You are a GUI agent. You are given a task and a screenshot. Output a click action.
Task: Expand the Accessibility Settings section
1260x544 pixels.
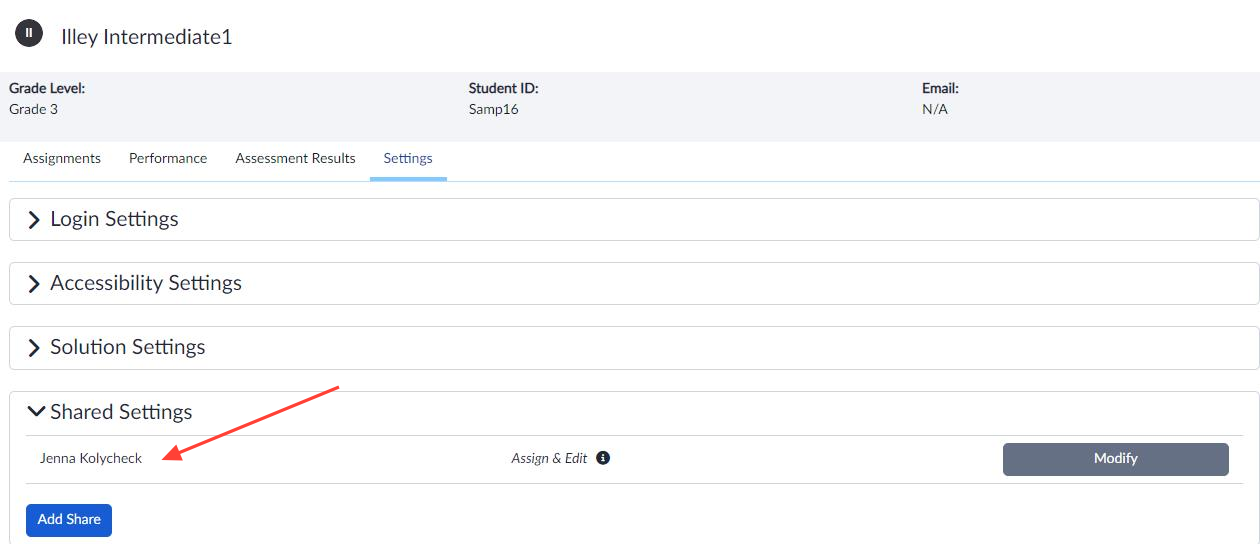[x=145, y=283]
